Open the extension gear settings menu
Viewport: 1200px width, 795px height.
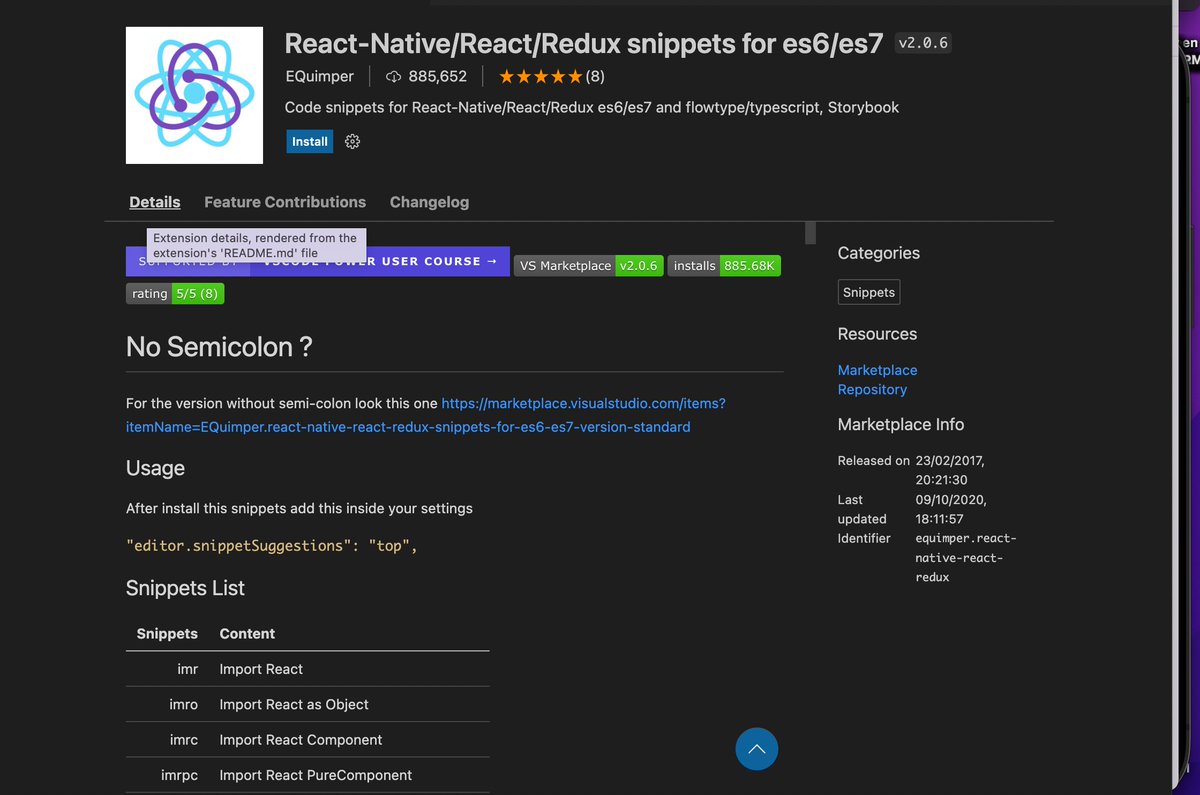tap(352, 142)
